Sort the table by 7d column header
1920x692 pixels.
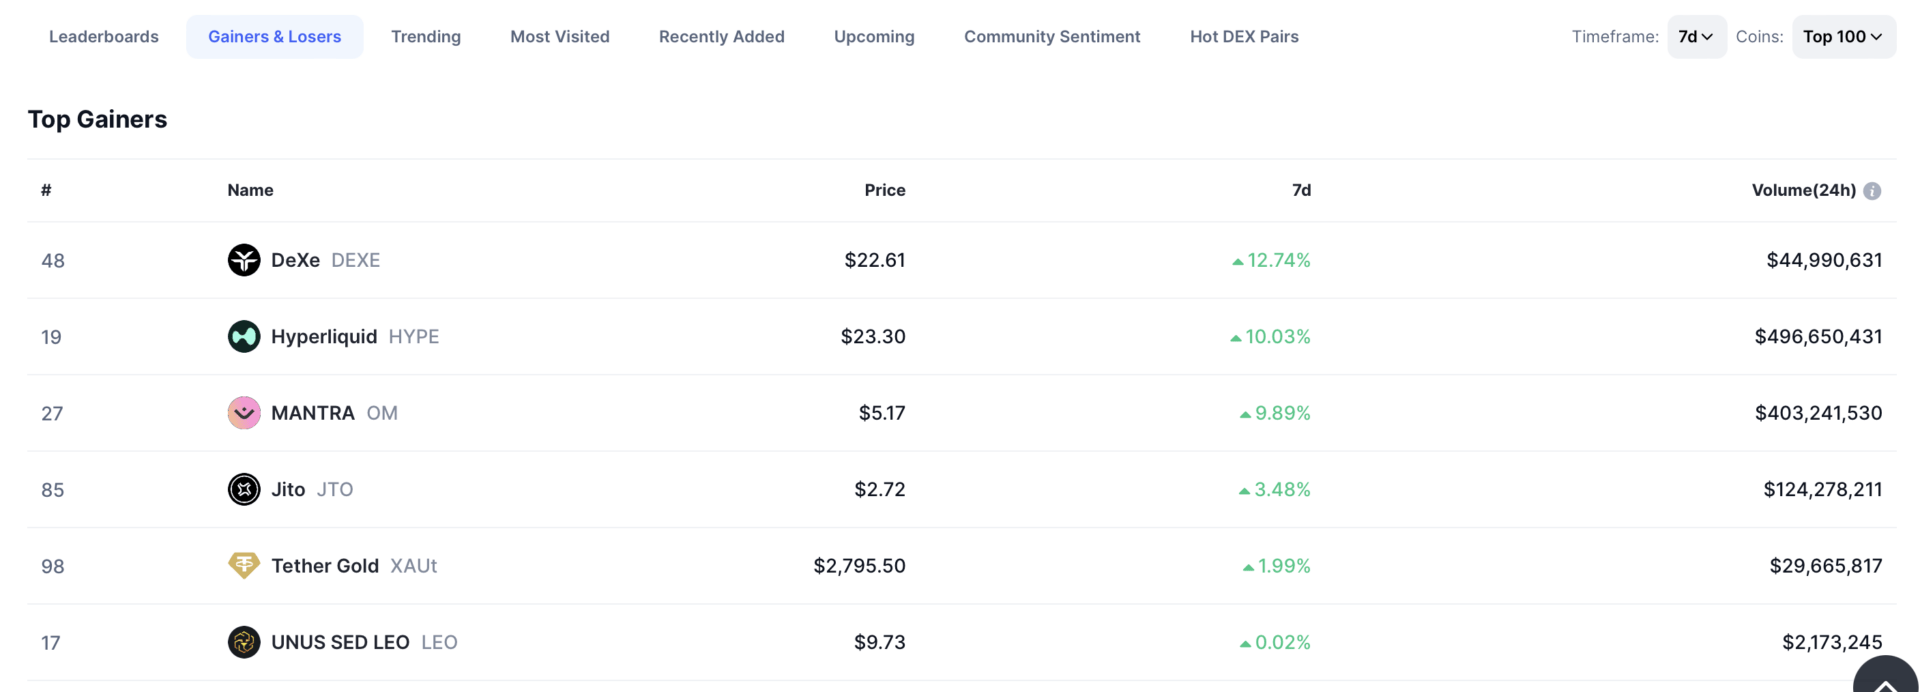coord(1301,190)
